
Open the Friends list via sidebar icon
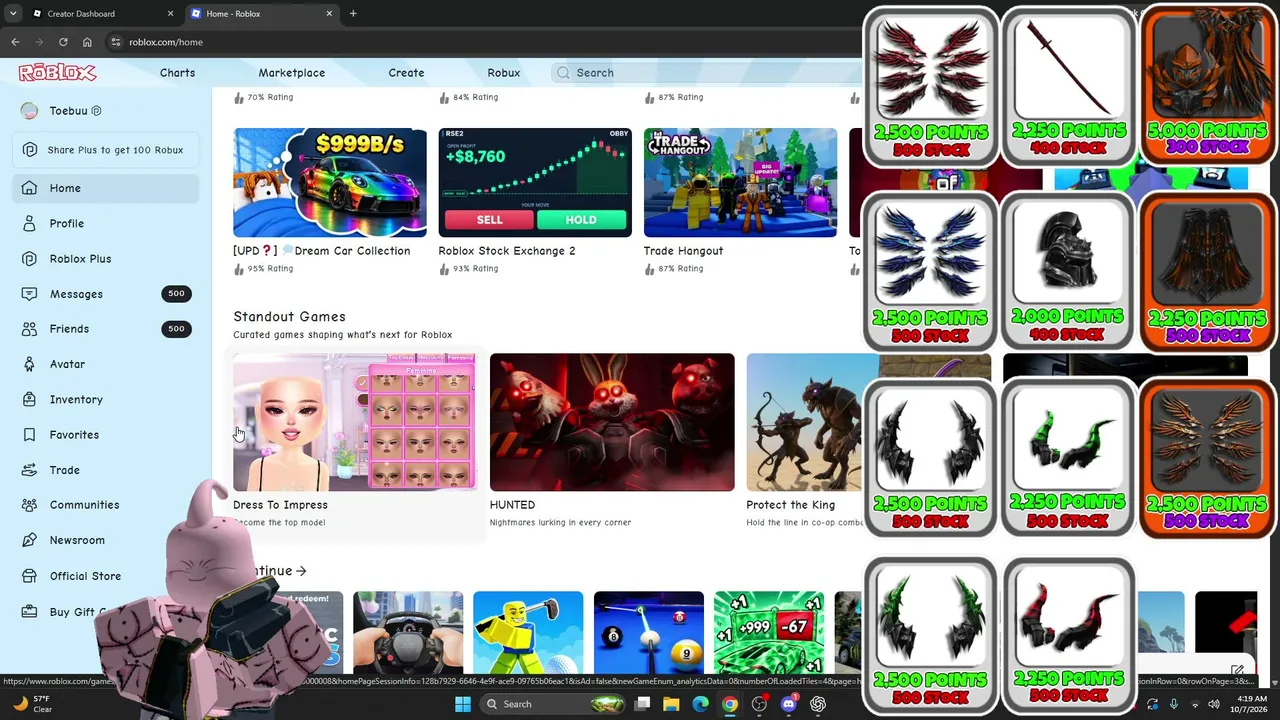pos(29,329)
